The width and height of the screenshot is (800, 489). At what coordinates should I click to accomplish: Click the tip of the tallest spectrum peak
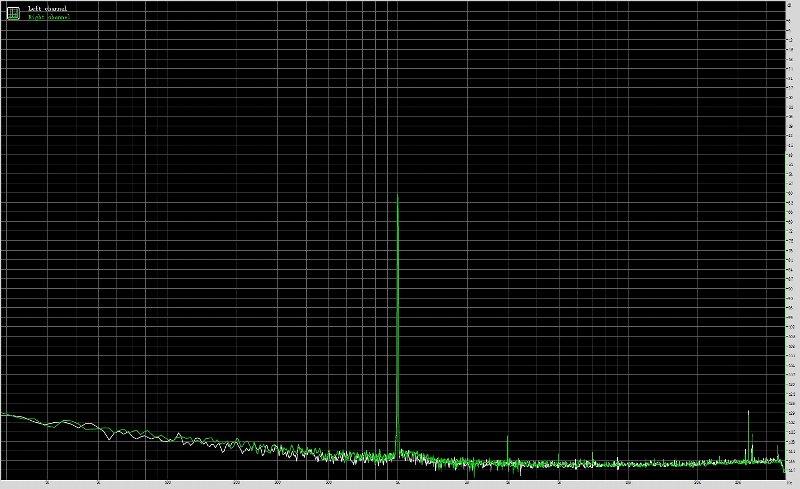tap(398, 195)
